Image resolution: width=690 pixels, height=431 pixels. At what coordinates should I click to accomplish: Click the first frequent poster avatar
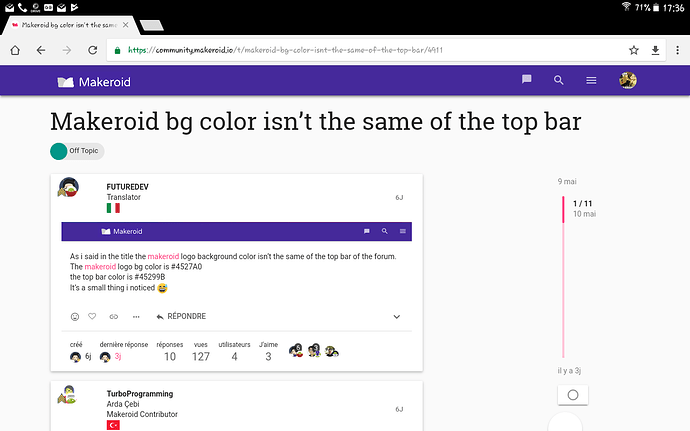(296, 350)
